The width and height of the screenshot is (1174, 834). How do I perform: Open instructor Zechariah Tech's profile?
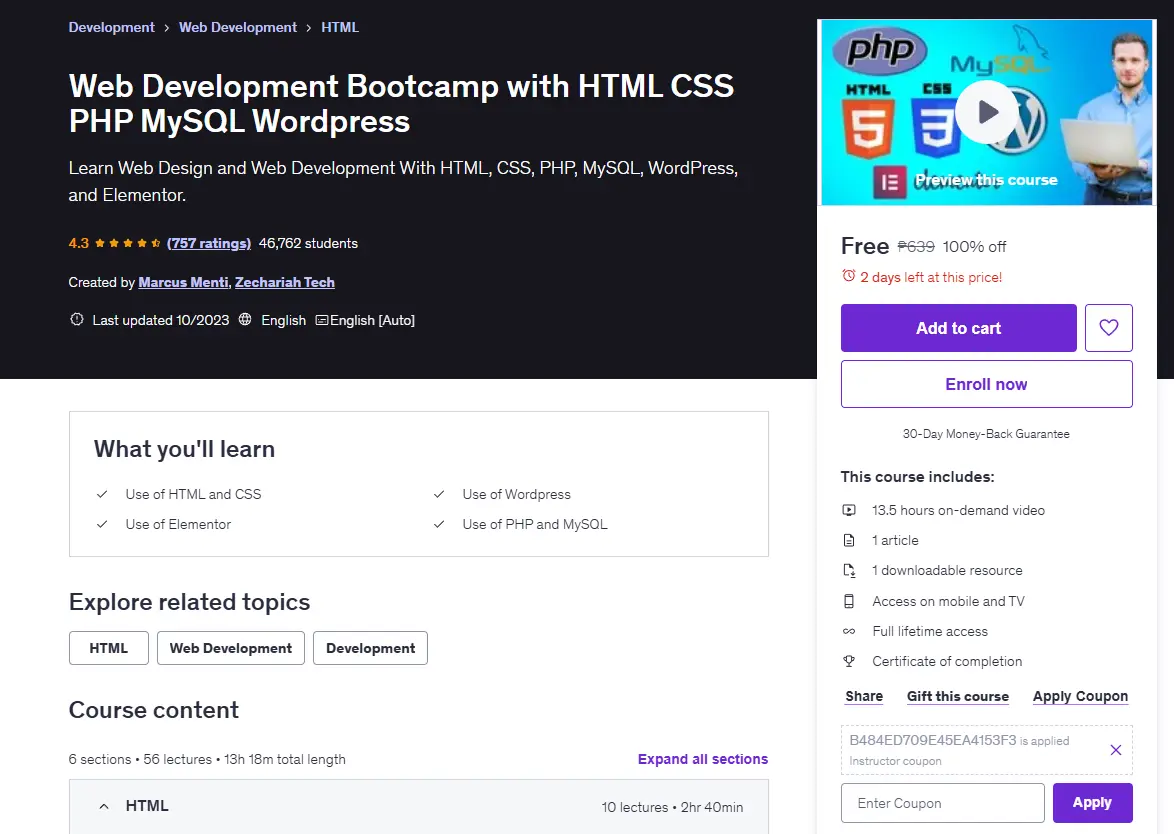(x=285, y=282)
